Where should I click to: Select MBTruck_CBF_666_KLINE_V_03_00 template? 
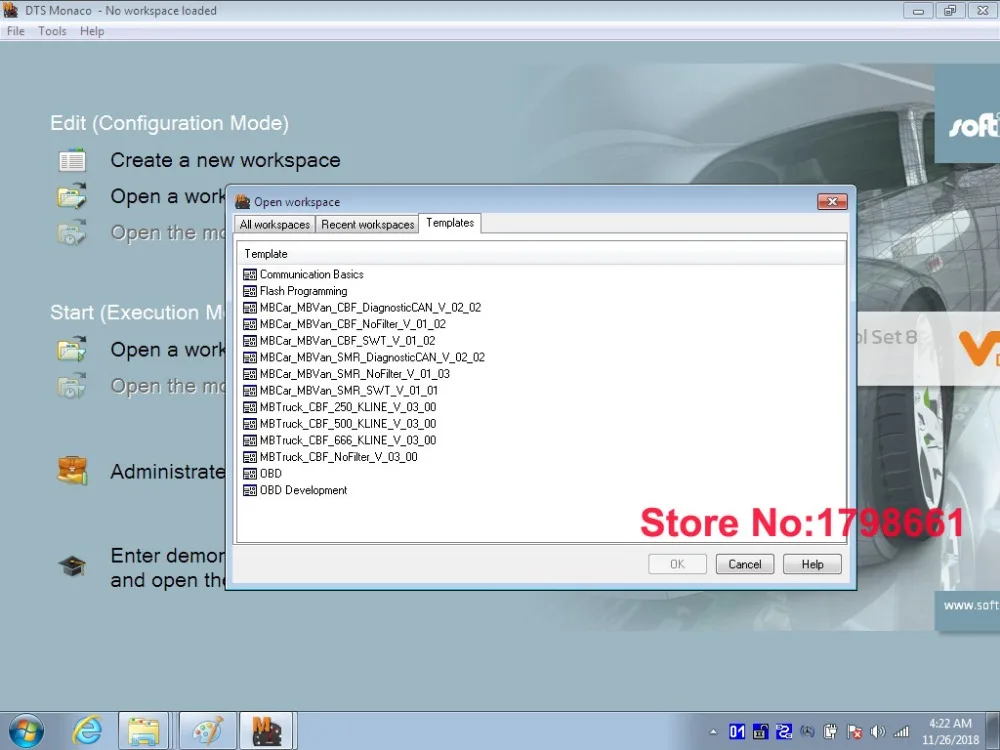click(x=340, y=440)
